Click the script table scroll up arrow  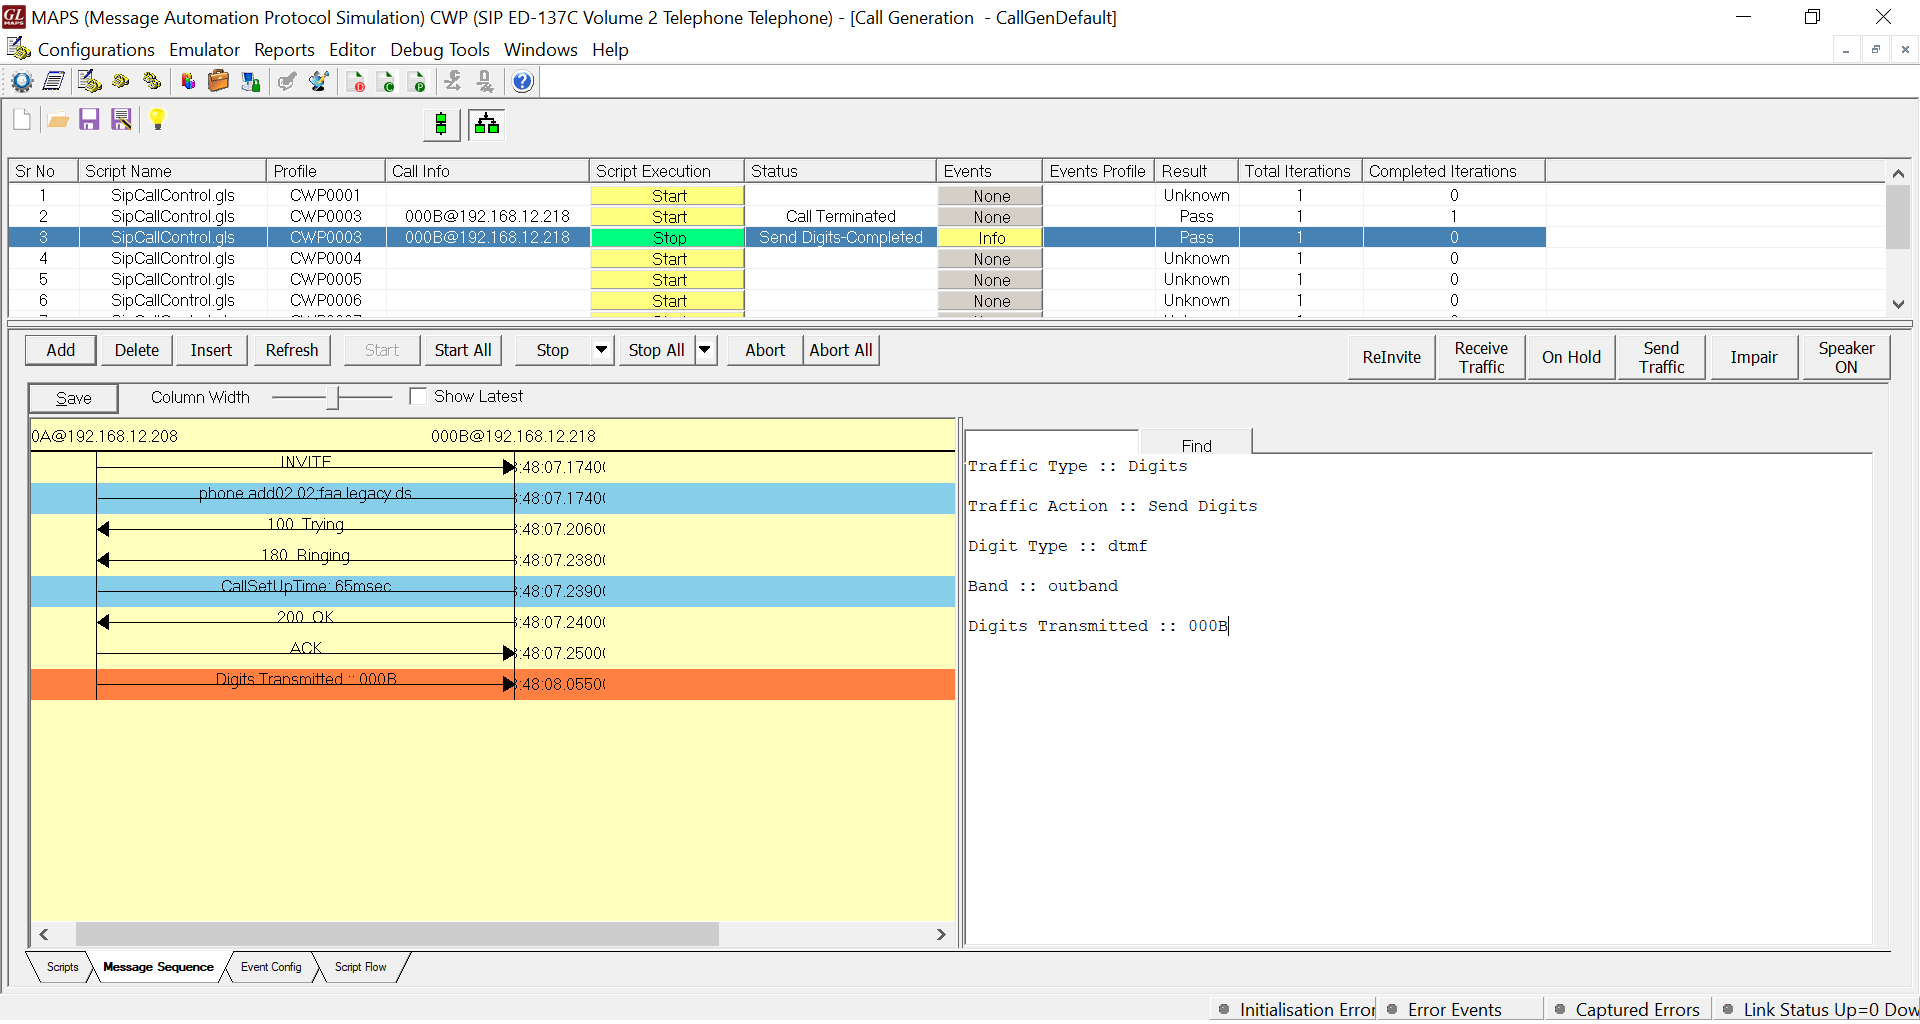point(1898,173)
